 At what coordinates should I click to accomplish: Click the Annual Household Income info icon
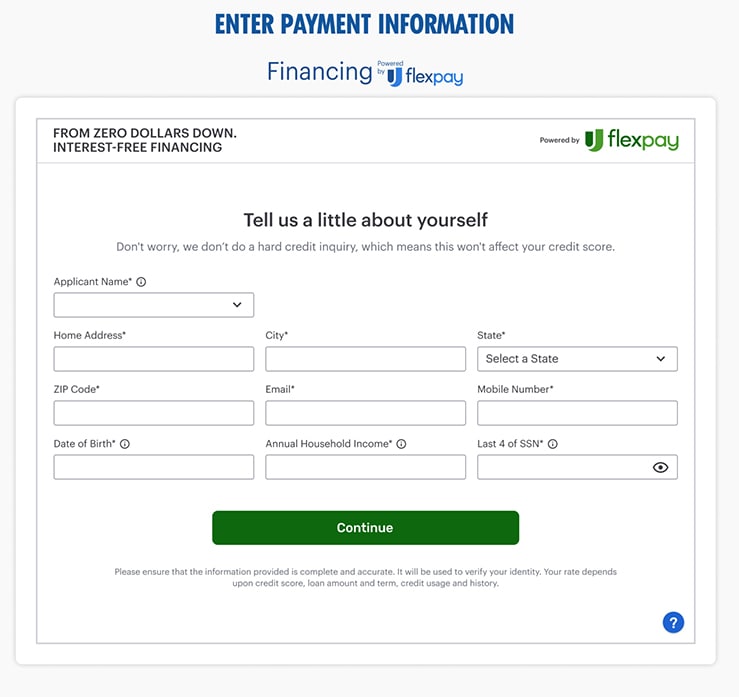[x=401, y=444]
